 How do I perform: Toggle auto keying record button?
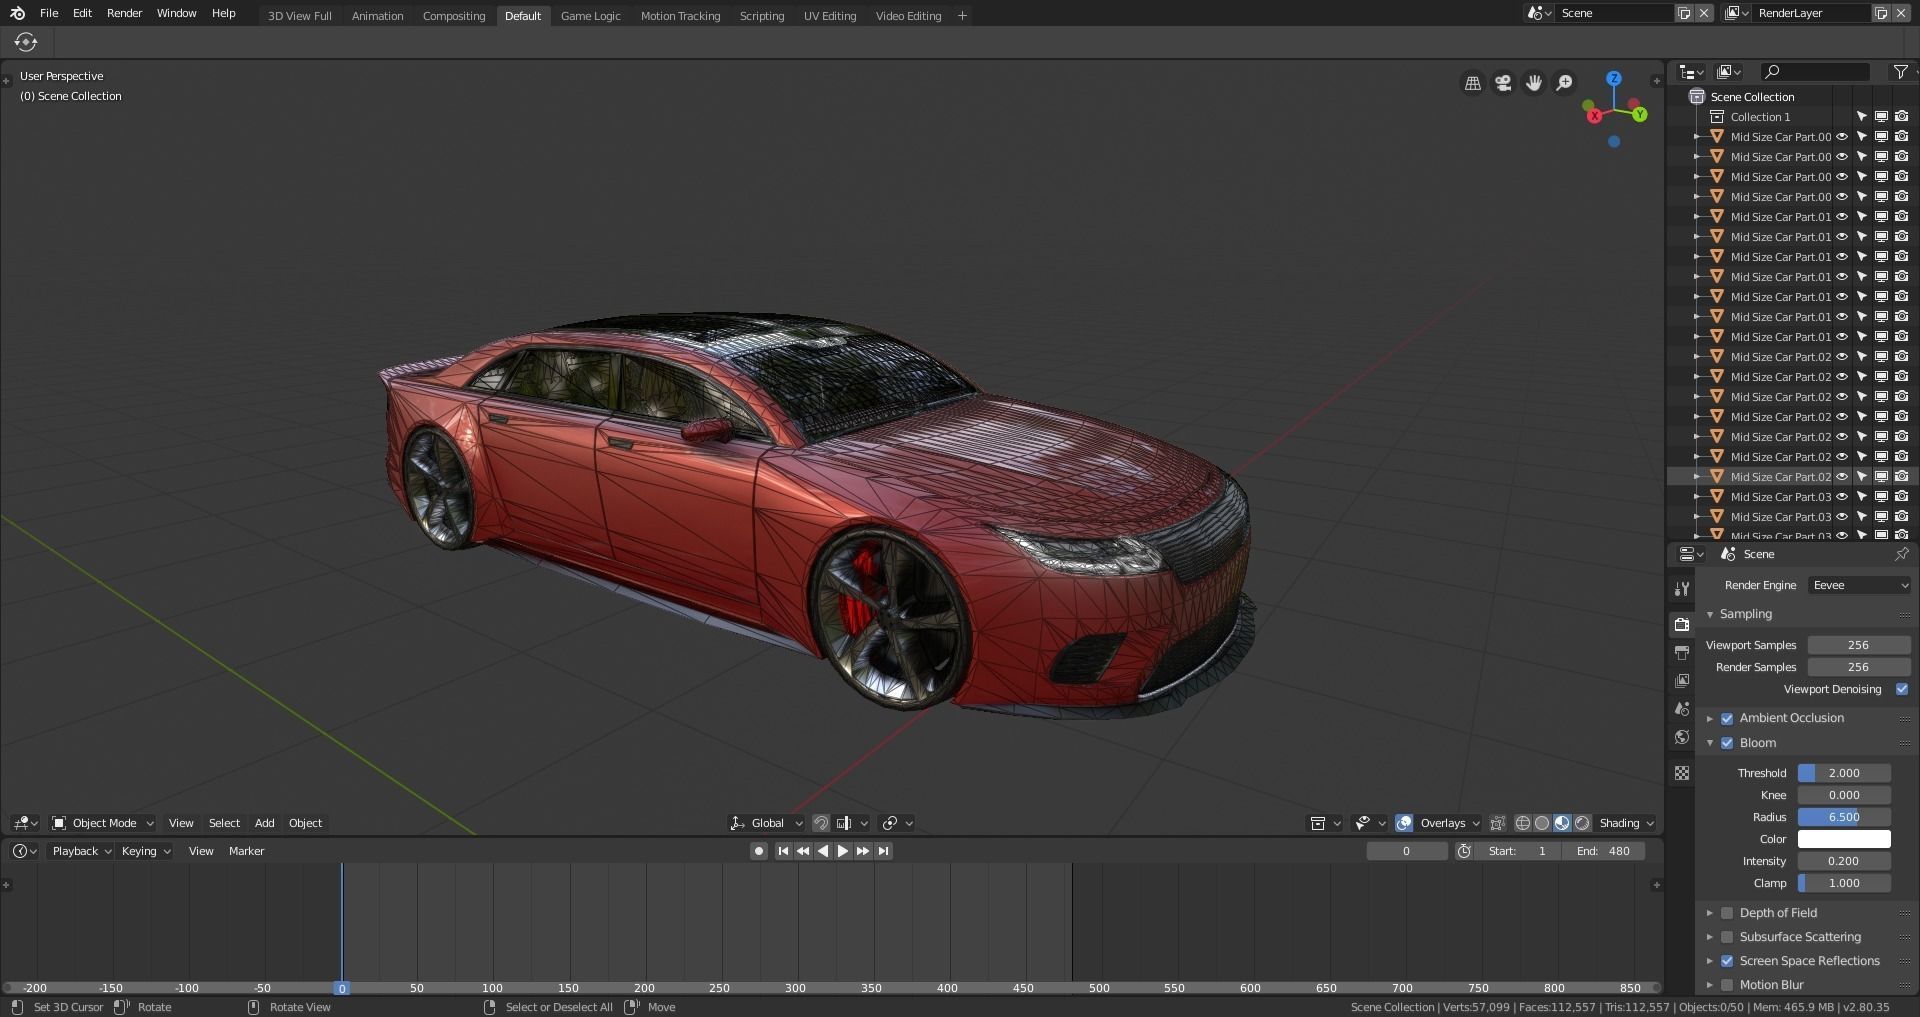click(759, 851)
